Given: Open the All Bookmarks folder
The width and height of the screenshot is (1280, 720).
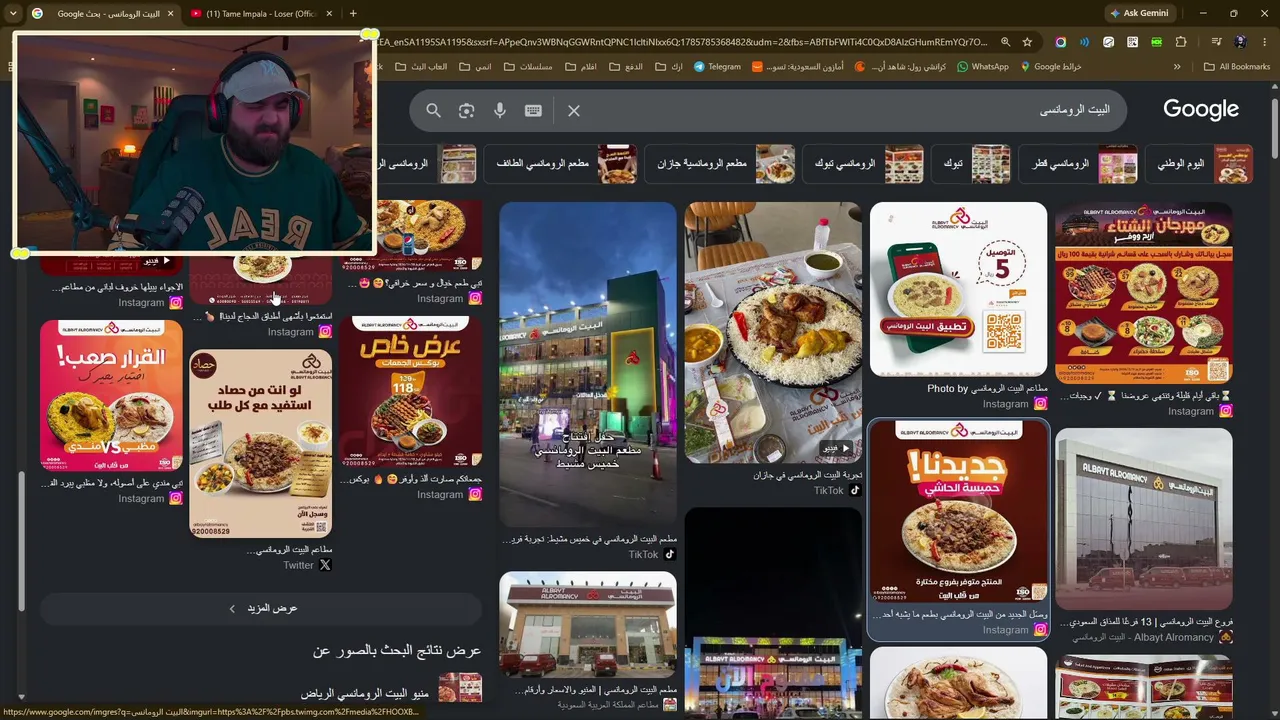Looking at the screenshot, I should [1237, 67].
